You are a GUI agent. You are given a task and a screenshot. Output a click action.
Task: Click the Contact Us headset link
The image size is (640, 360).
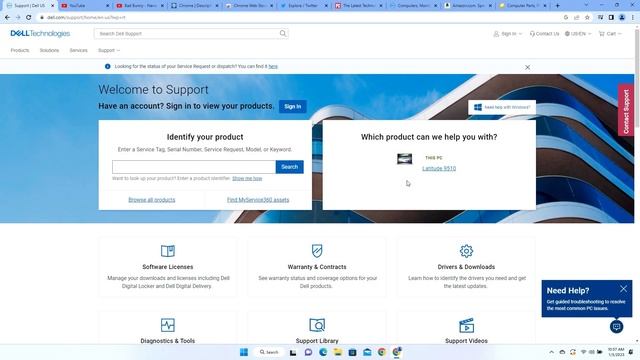(544, 33)
